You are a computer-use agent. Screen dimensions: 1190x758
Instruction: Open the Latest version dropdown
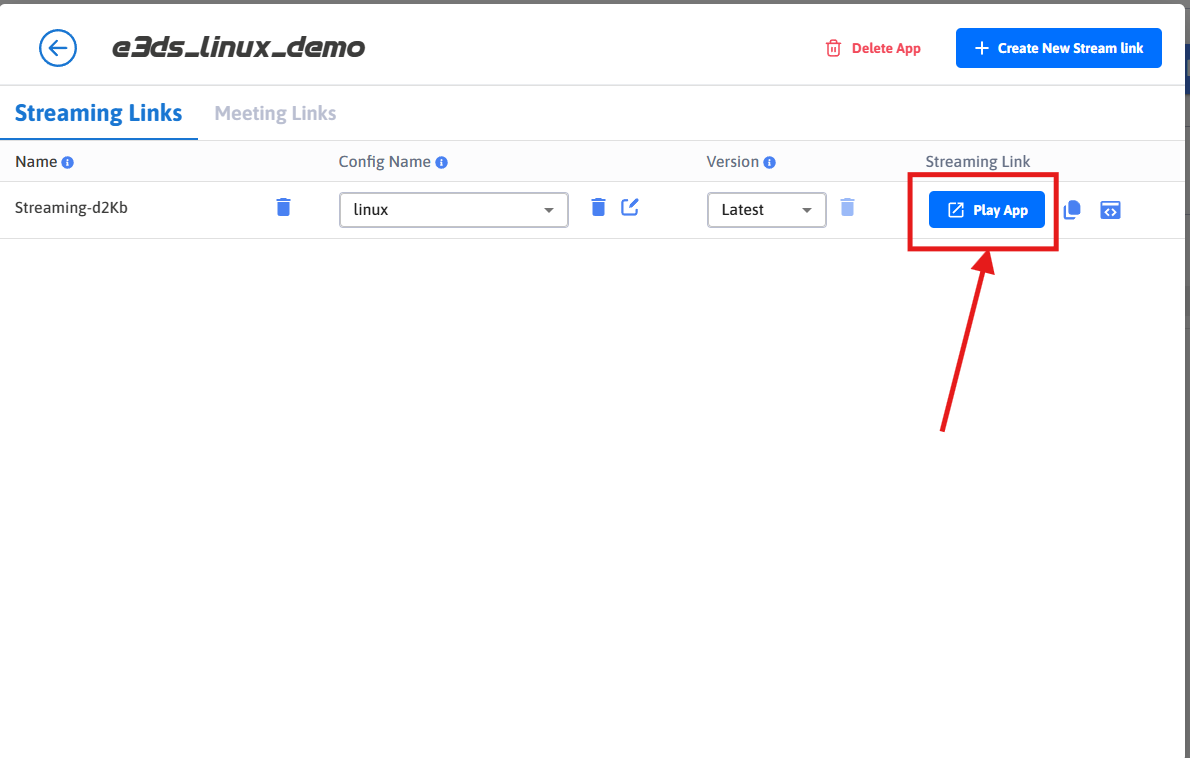point(766,210)
